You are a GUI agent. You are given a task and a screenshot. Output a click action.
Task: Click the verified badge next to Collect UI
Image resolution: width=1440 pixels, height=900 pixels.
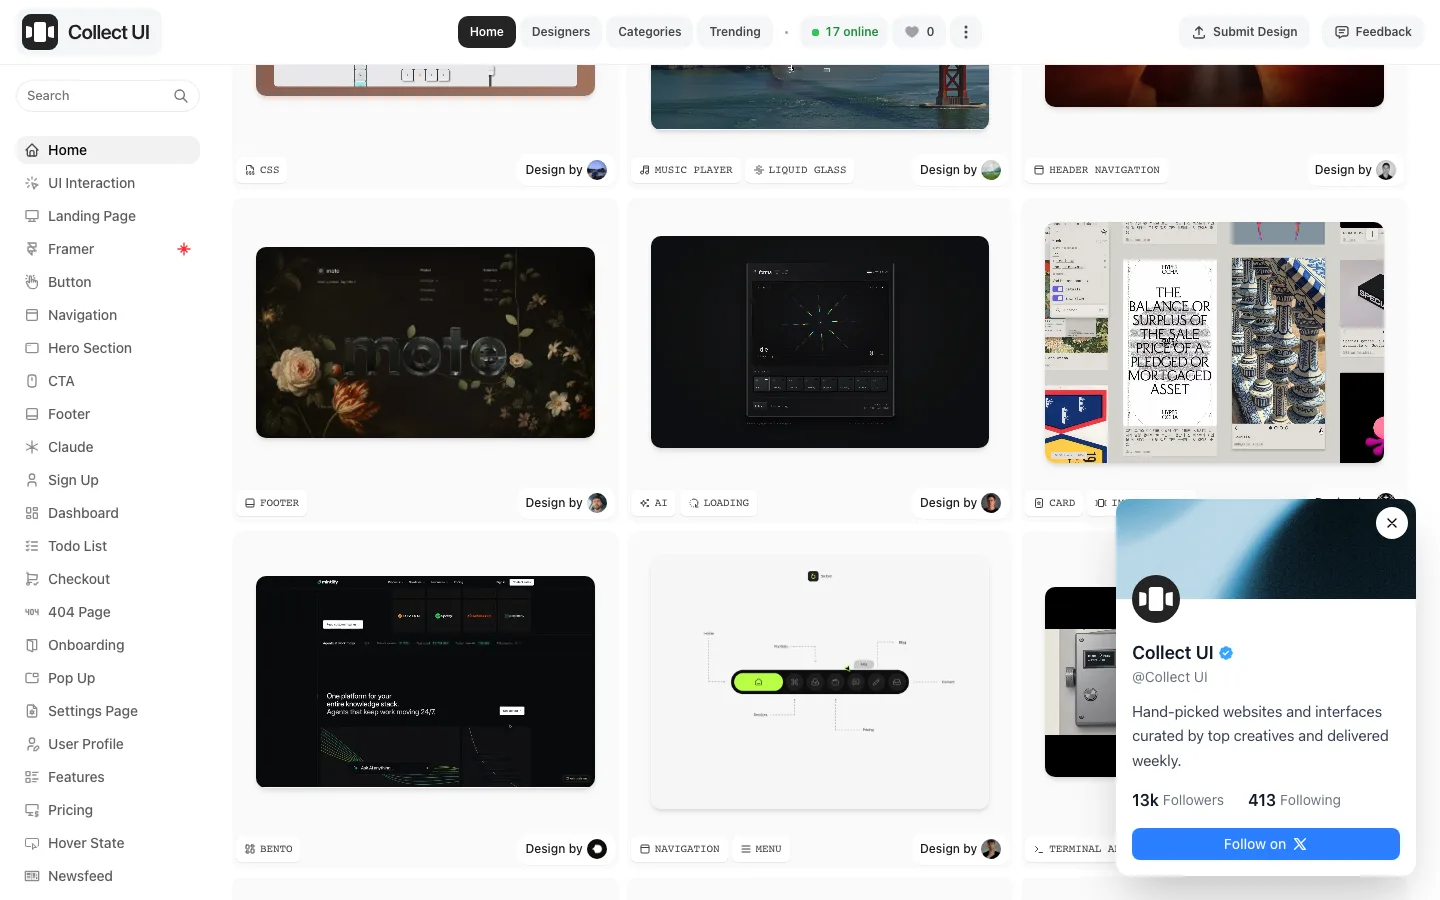click(x=1226, y=653)
